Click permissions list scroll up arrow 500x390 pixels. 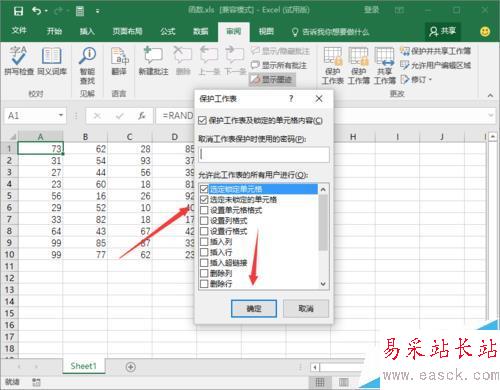point(323,189)
